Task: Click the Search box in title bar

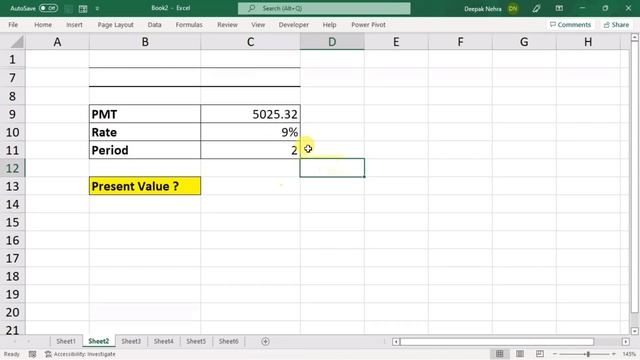Action: [324, 8]
